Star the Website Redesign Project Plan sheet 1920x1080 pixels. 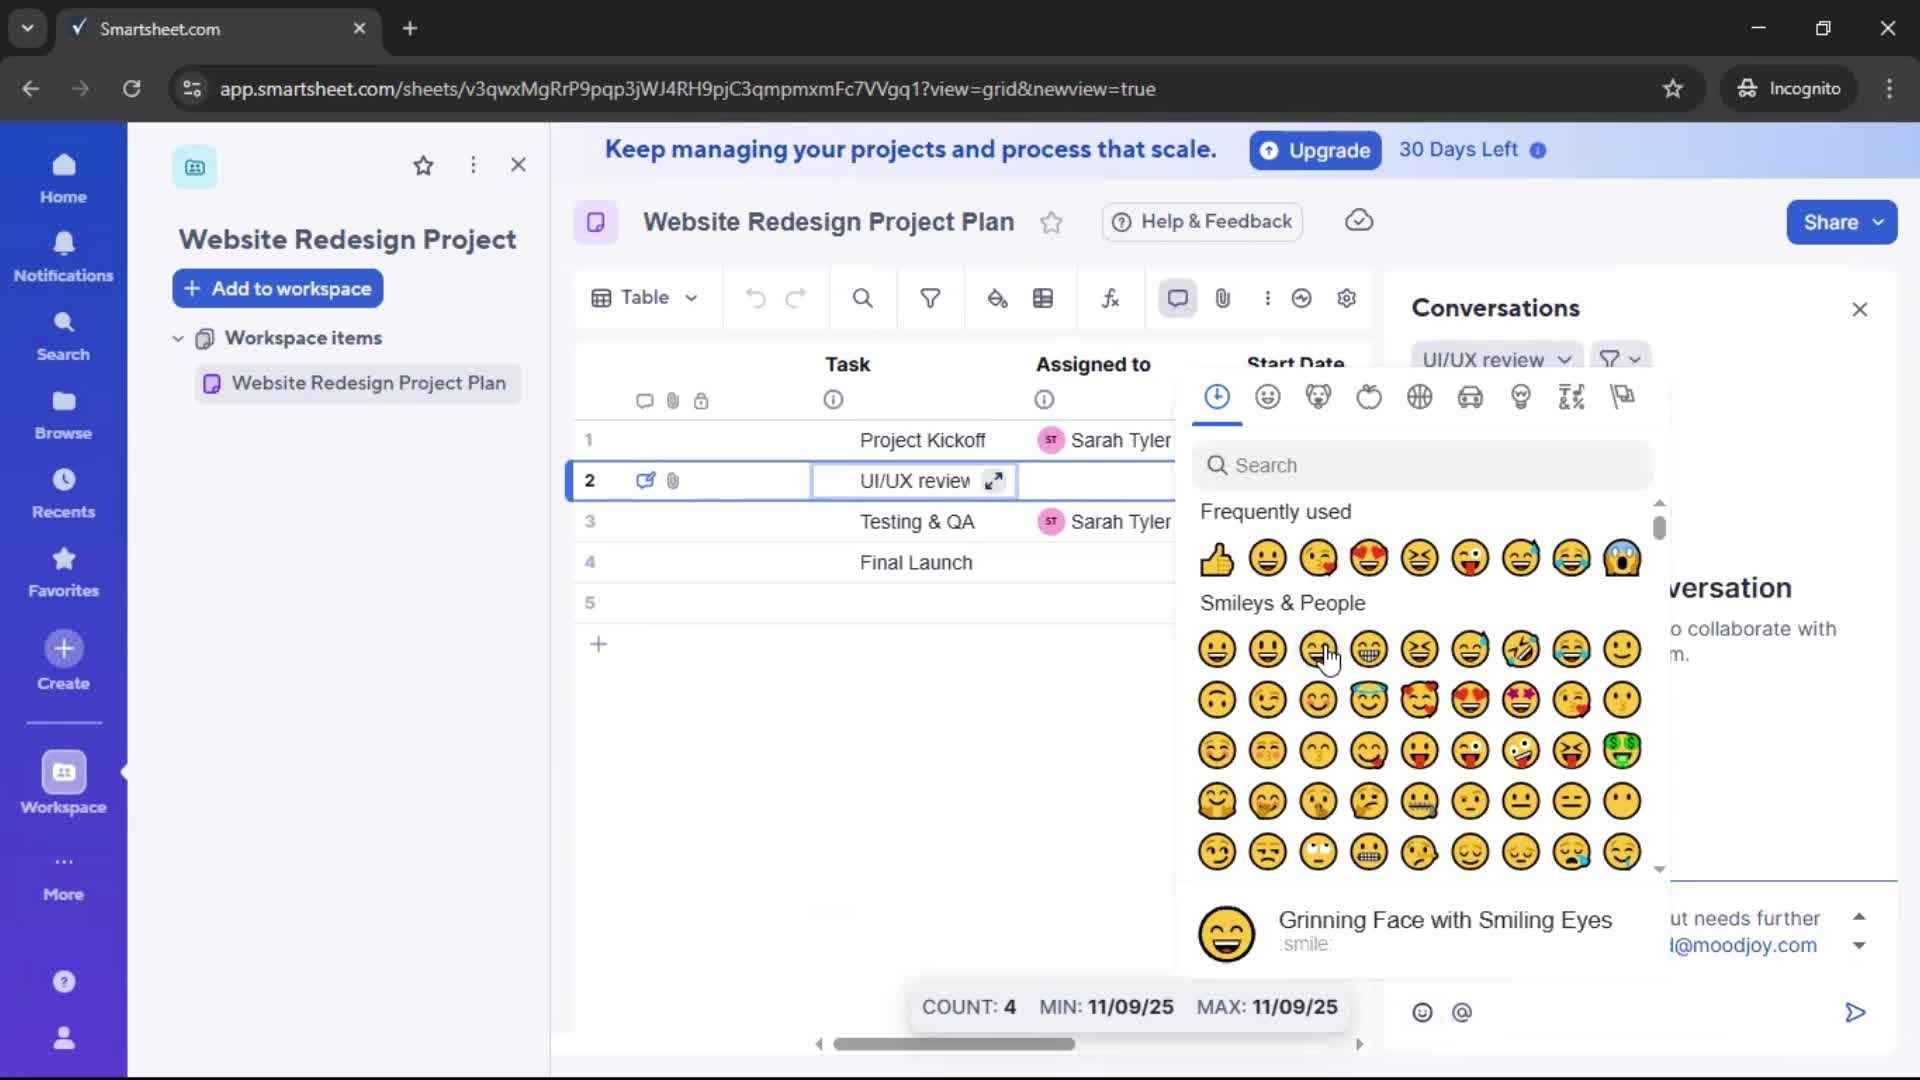[1051, 222]
